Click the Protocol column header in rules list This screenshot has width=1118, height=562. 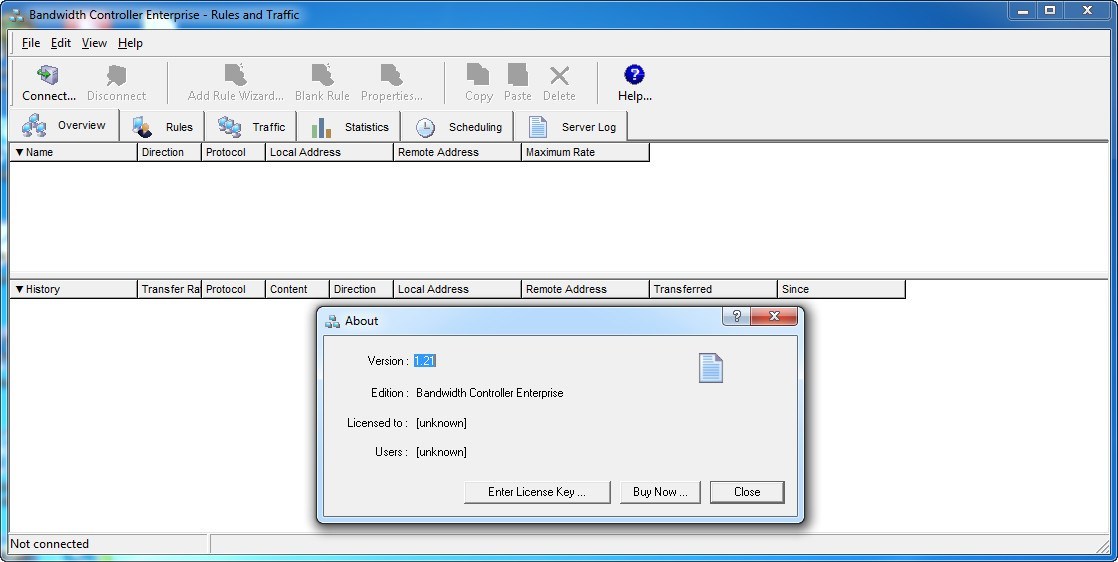pos(233,152)
